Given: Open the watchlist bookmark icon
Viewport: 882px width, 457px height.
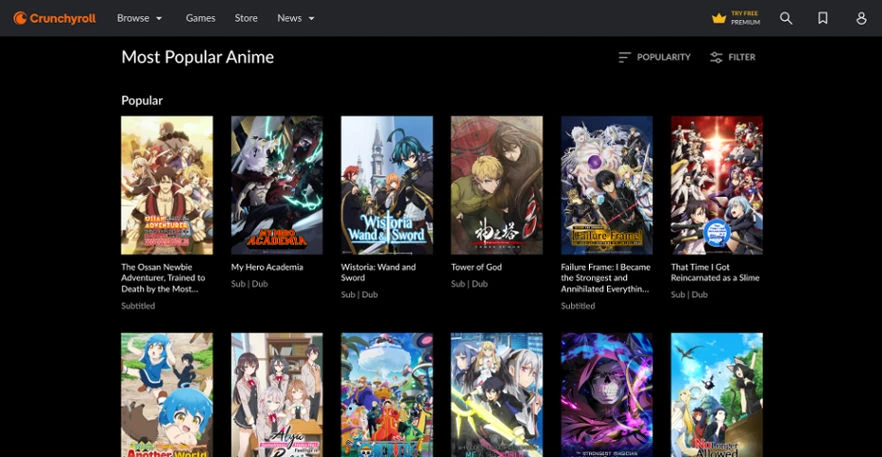Looking at the screenshot, I should [x=822, y=19].
